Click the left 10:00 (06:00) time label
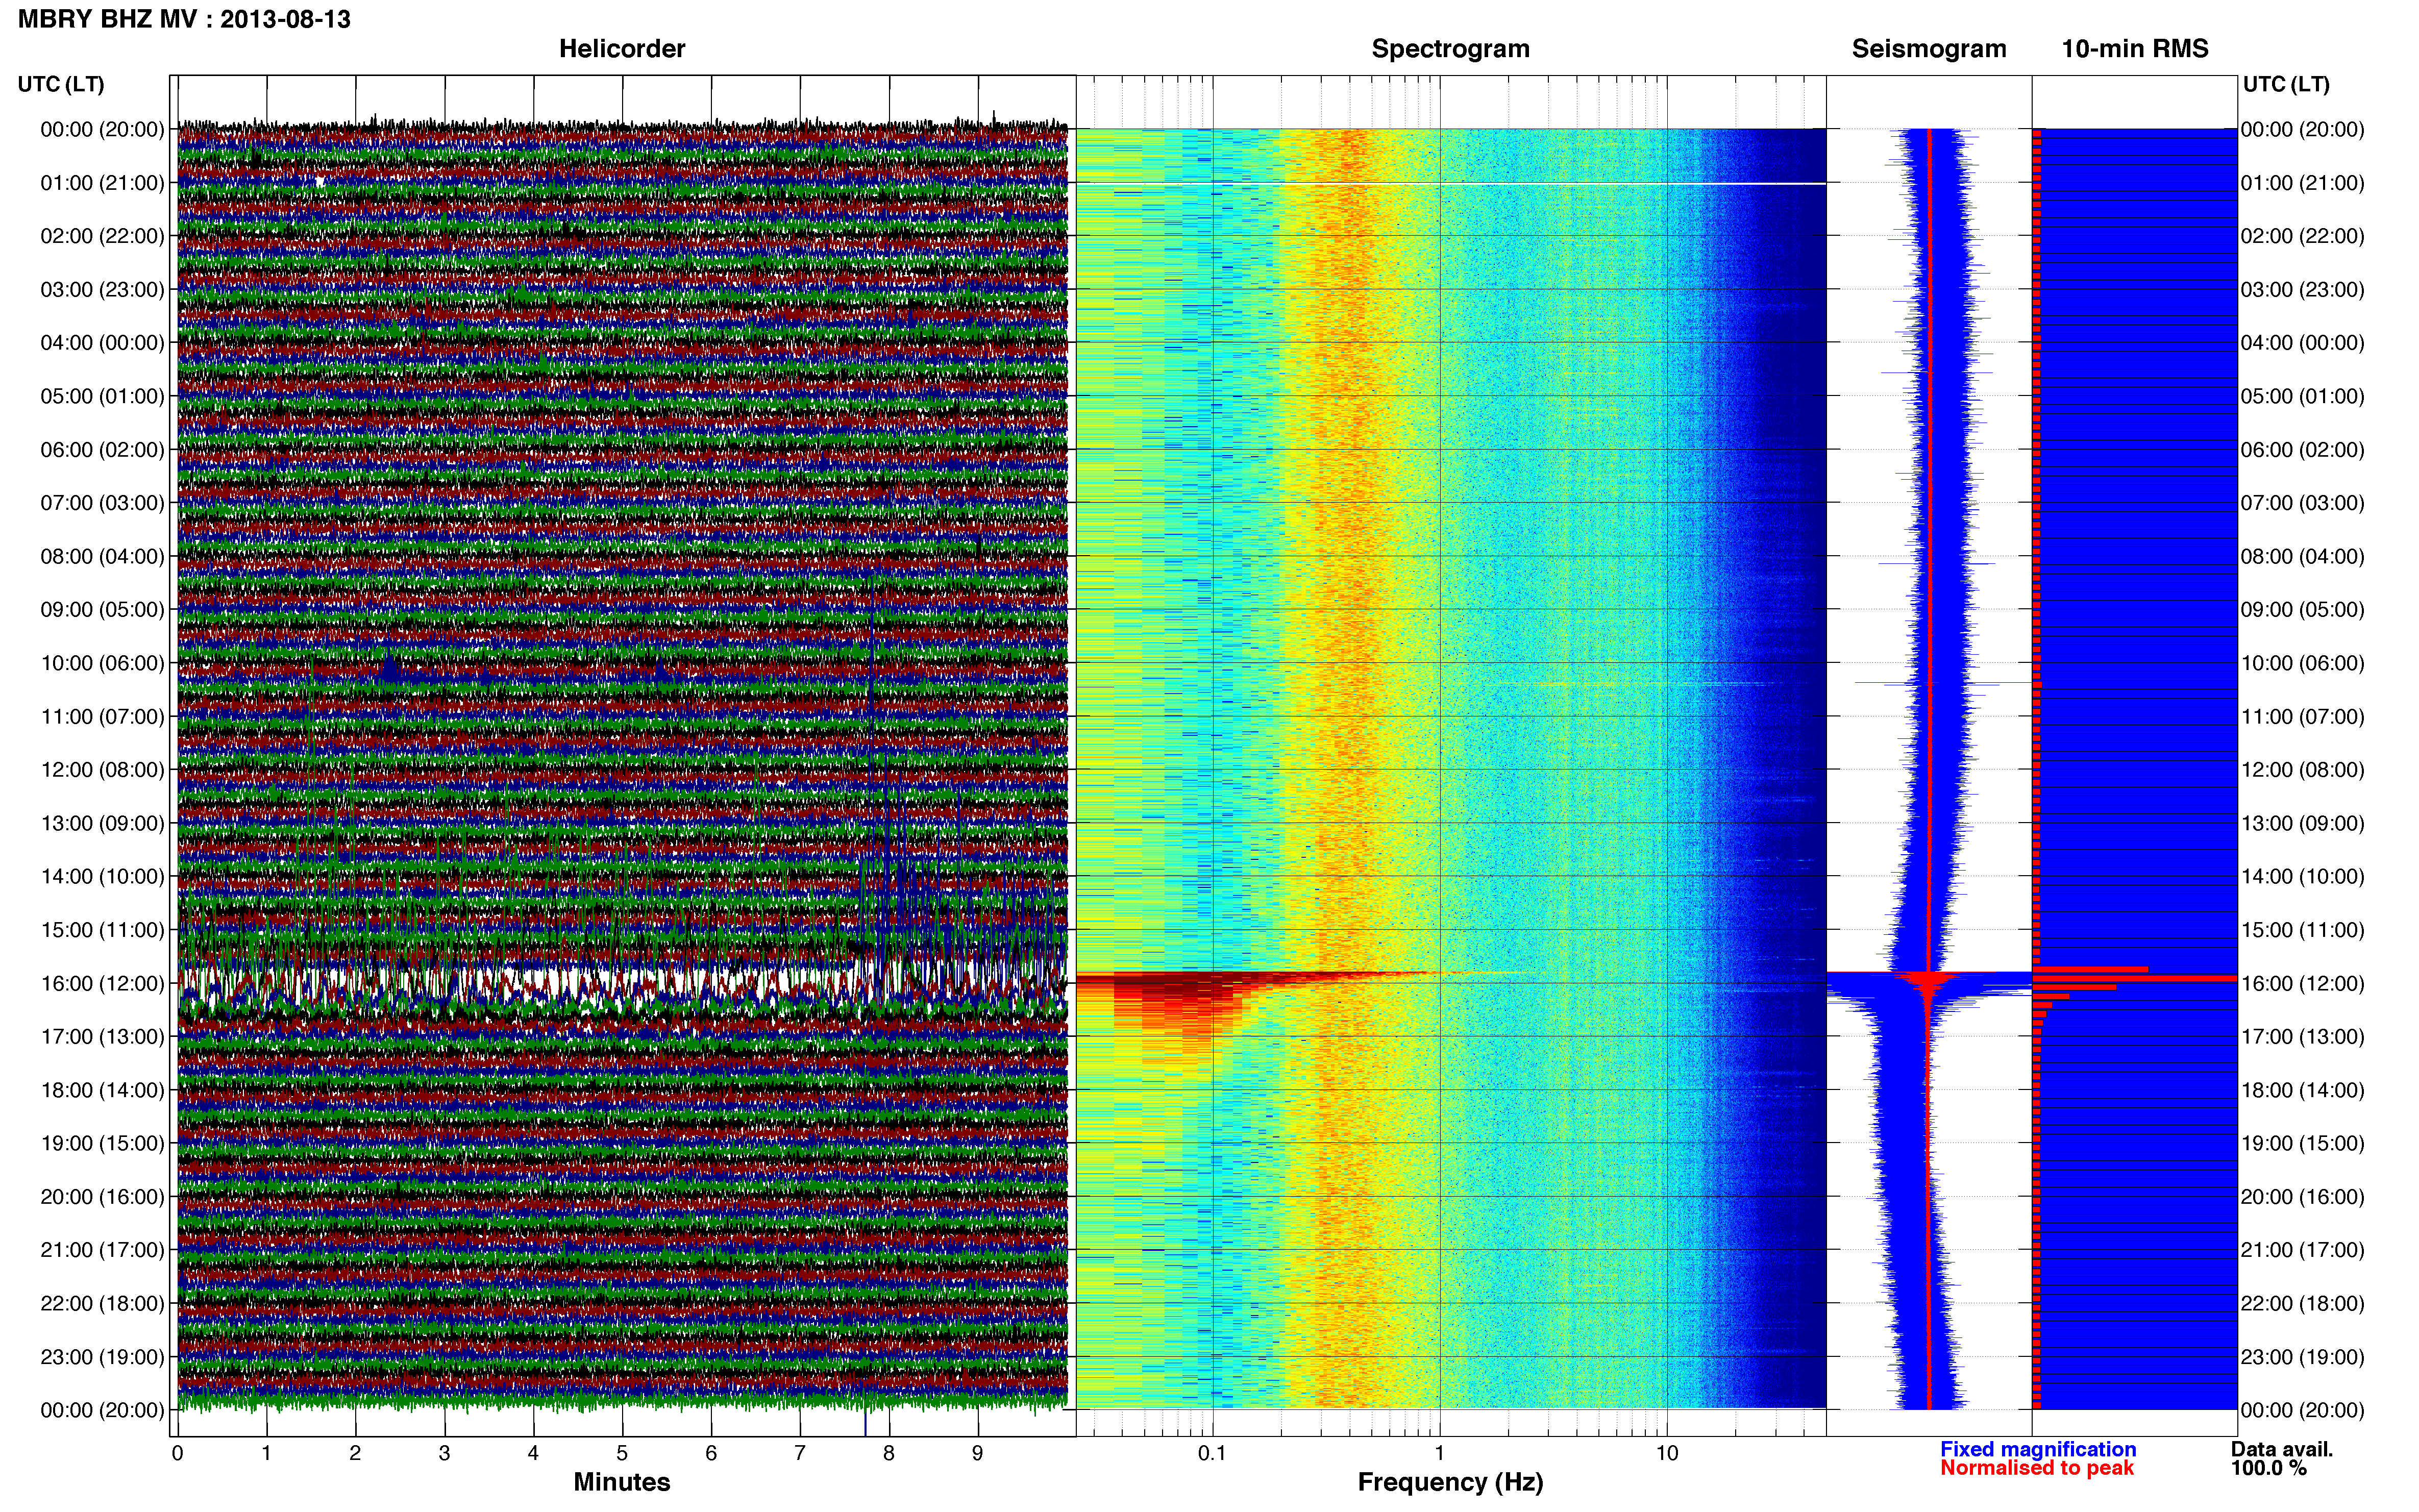The image size is (2419, 1512). (x=102, y=663)
